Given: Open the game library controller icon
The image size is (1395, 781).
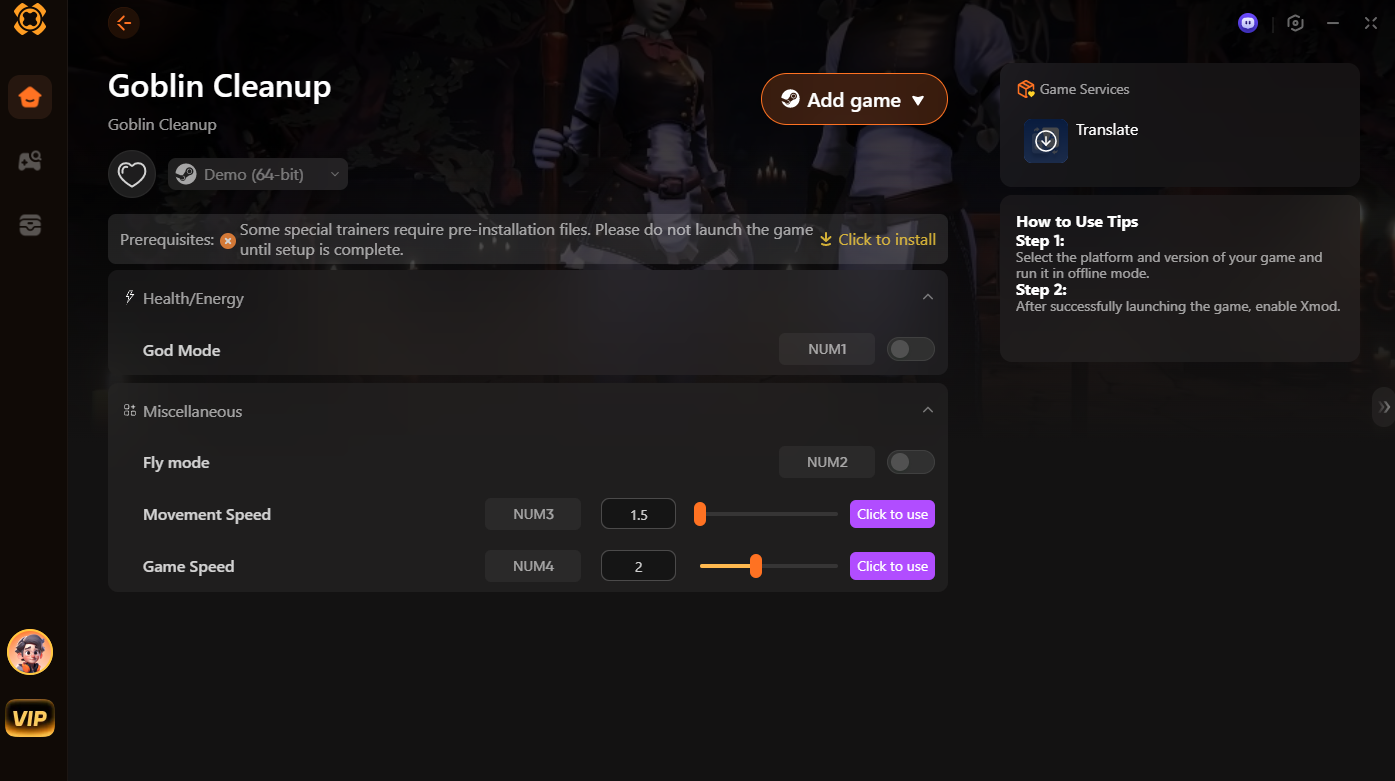Looking at the screenshot, I should pos(30,161).
